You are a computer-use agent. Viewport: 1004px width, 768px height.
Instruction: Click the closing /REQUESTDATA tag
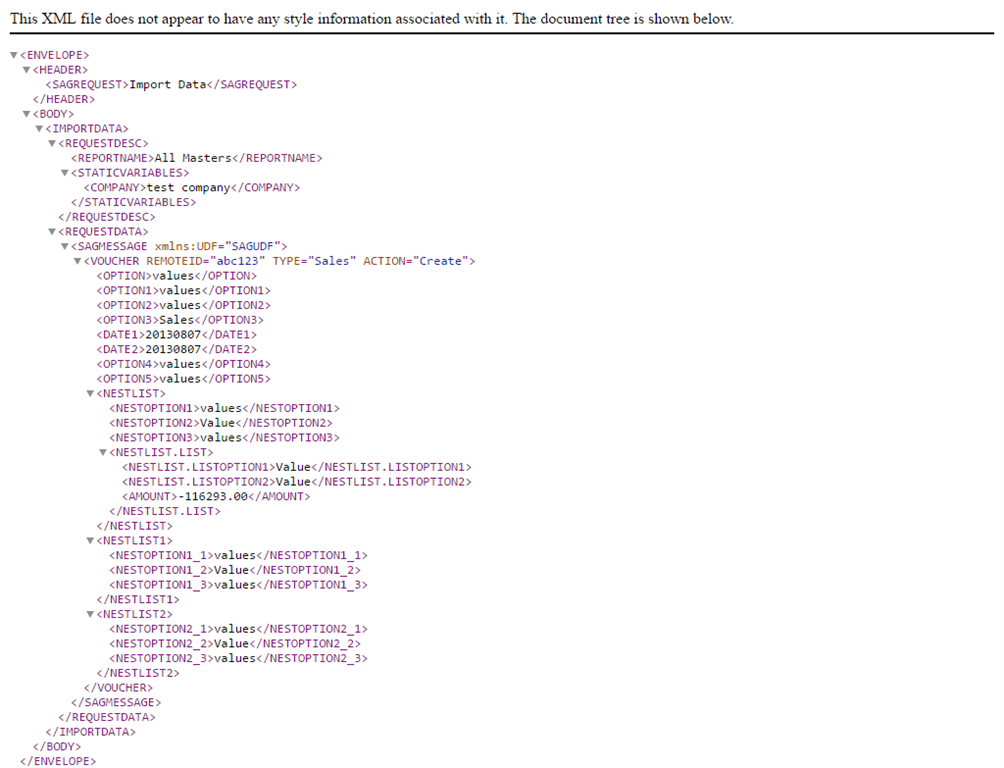(107, 718)
